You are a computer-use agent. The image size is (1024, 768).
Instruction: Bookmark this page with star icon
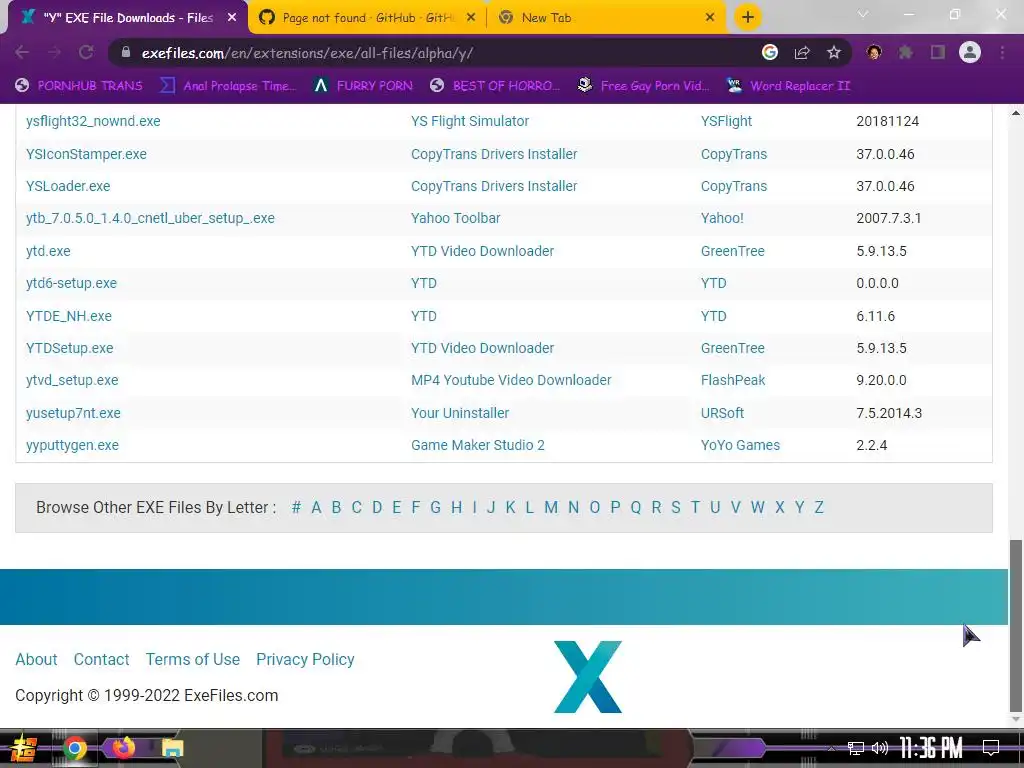[x=834, y=53]
